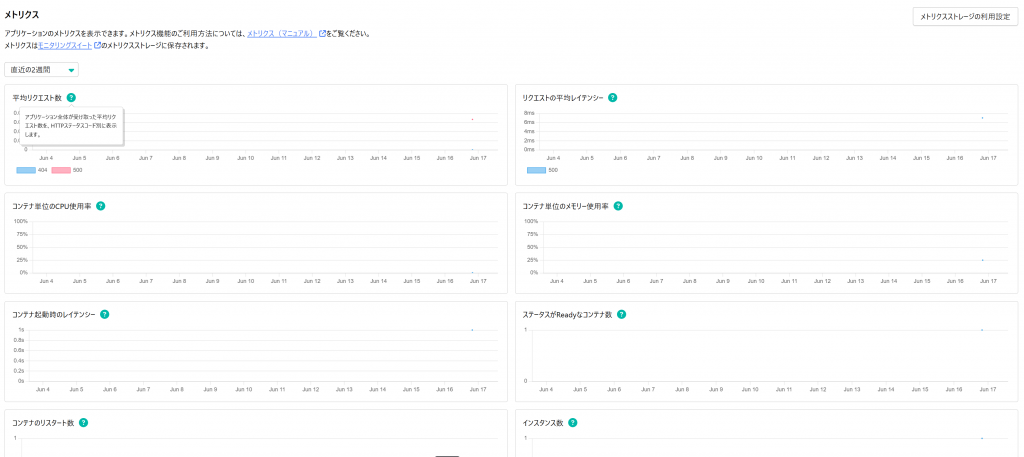Click Jun 12 axis label in コンテナ単位のCPU使用率 chart
Screen dimensions: 1024x457
(312, 281)
